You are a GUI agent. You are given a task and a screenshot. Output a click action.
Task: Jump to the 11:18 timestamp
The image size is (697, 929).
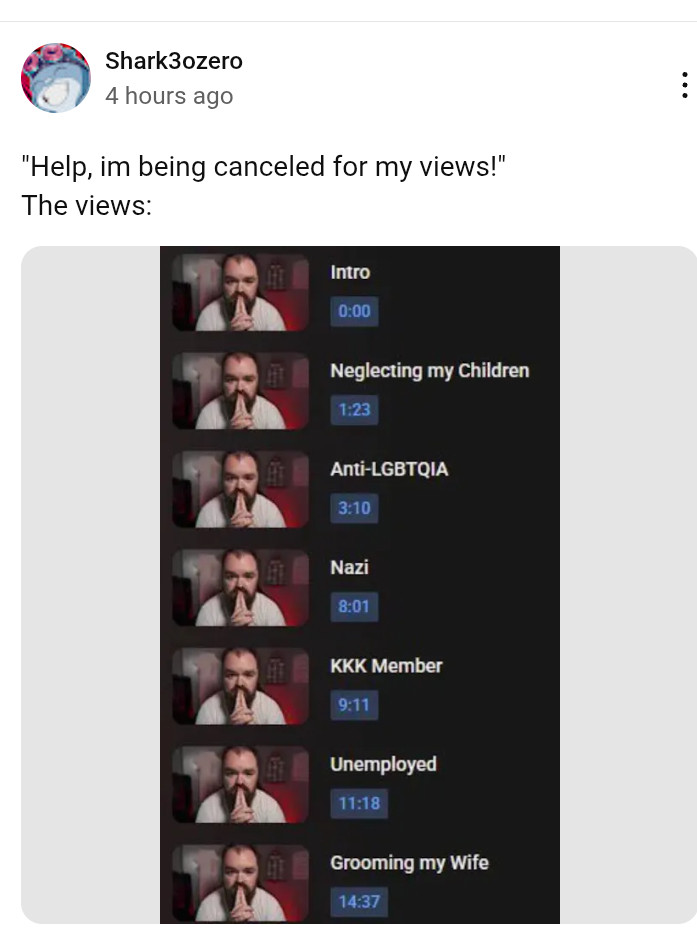(x=359, y=803)
